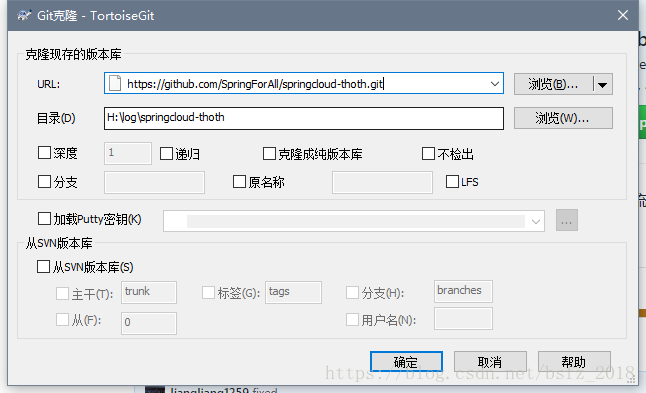Viewport: 646px width, 393px height.
Task: Open the 浏览(B) button's dropdown arrow
Action: click(x=603, y=85)
